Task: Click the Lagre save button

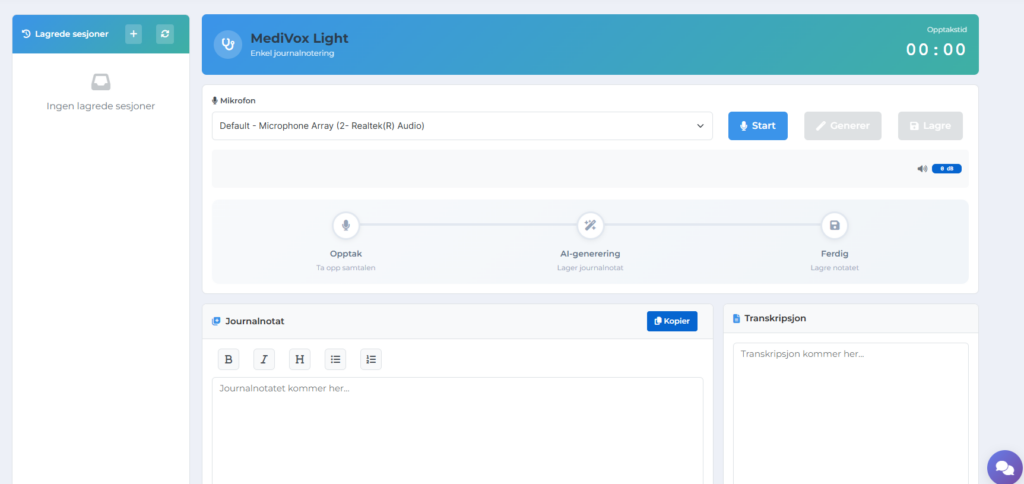Action: tap(930, 126)
